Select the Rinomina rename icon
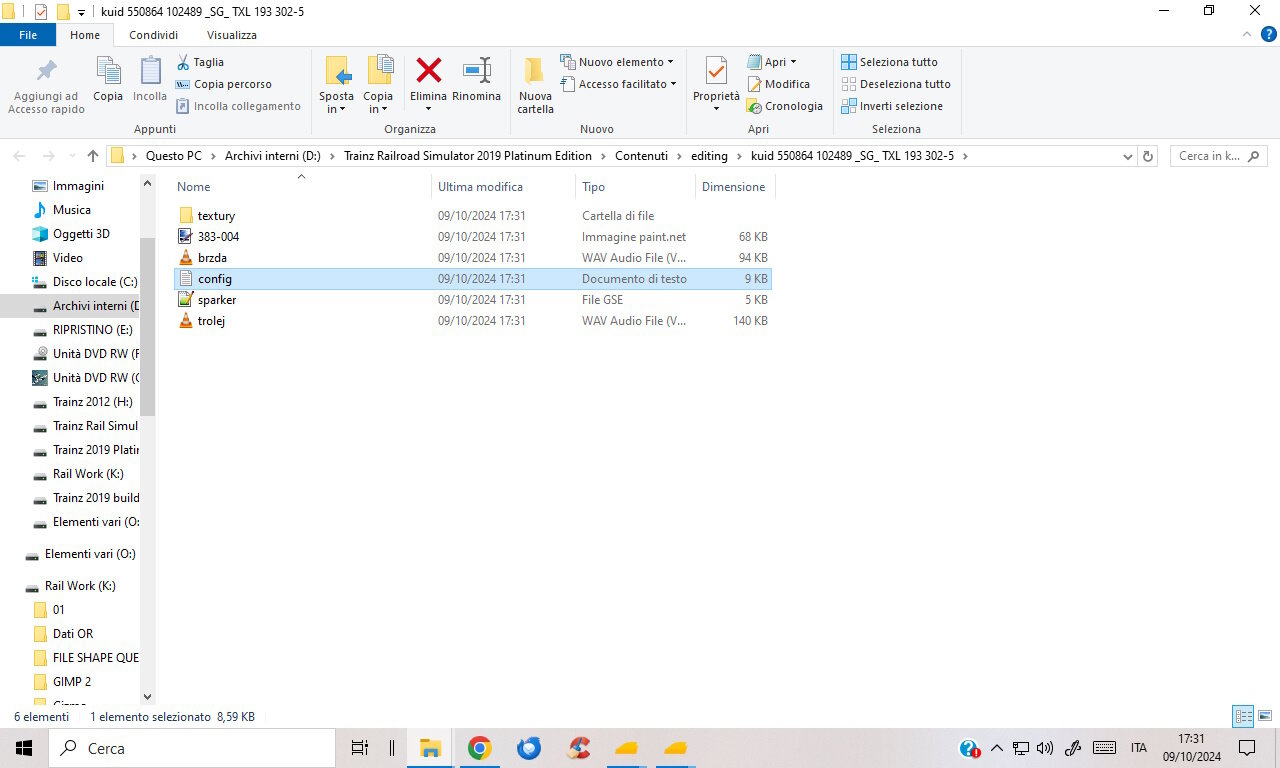Screen dimensions: 1280x768 477,71
